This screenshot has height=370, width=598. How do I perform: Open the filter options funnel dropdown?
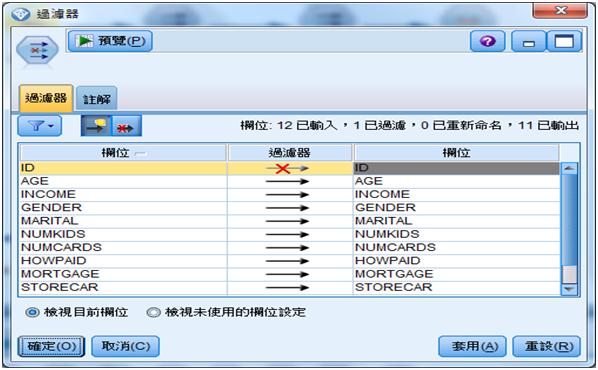click(x=40, y=126)
